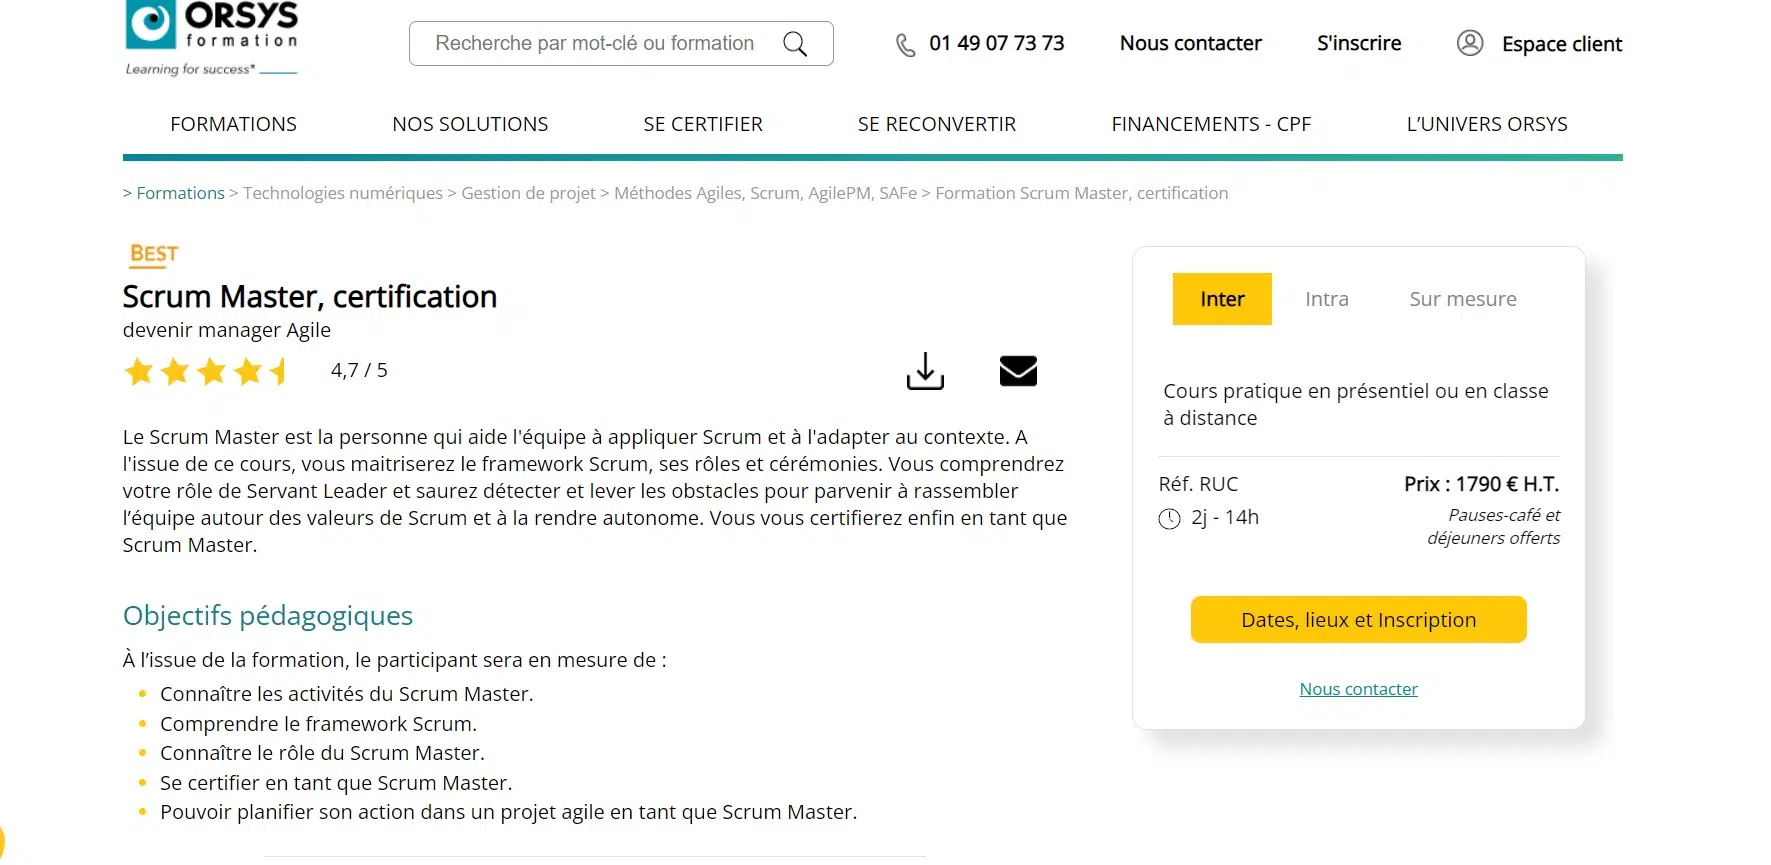This screenshot has height=865, width=1771.
Task: Open the FORMATIONS menu
Action: [233, 124]
